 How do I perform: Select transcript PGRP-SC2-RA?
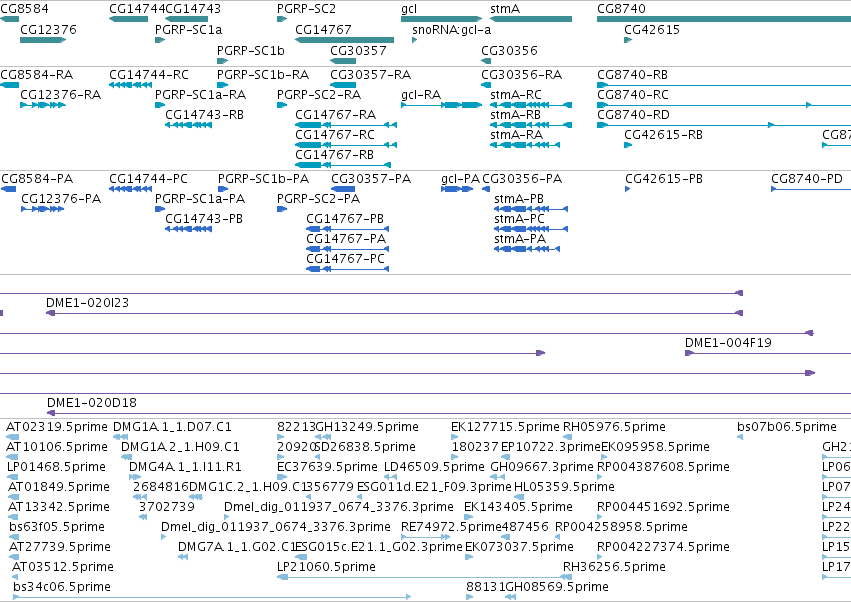pyautogui.click(x=319, y=94)
